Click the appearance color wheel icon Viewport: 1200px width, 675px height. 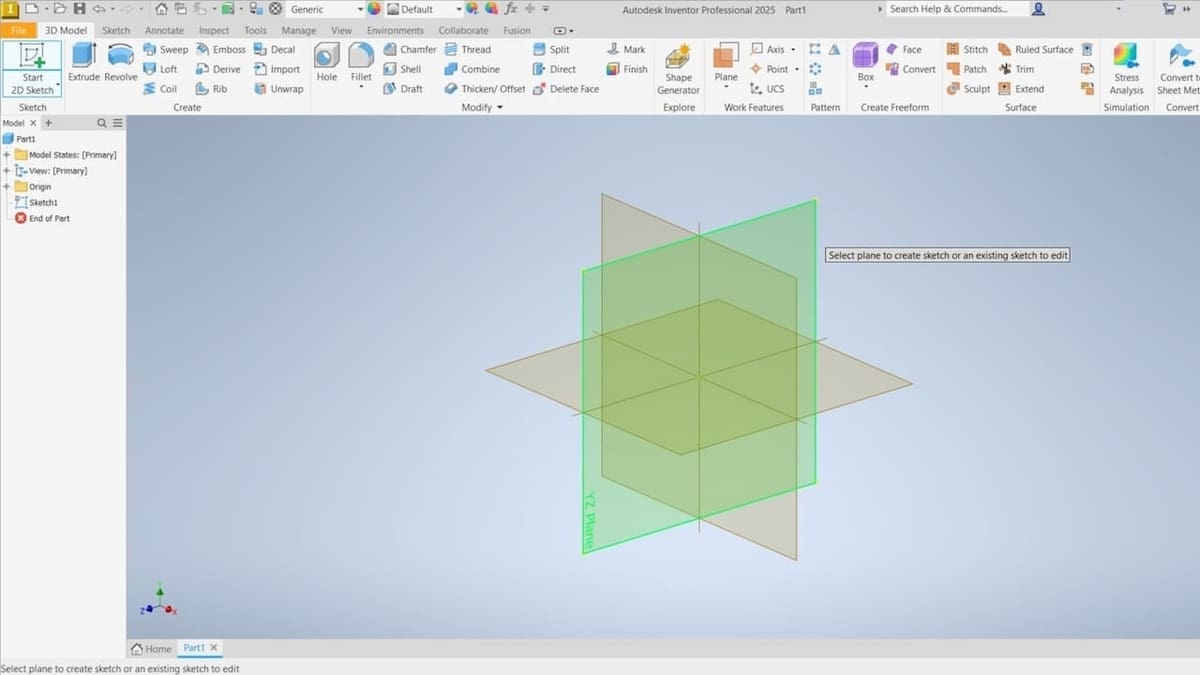pyautogui.click(x=374, y=9)
